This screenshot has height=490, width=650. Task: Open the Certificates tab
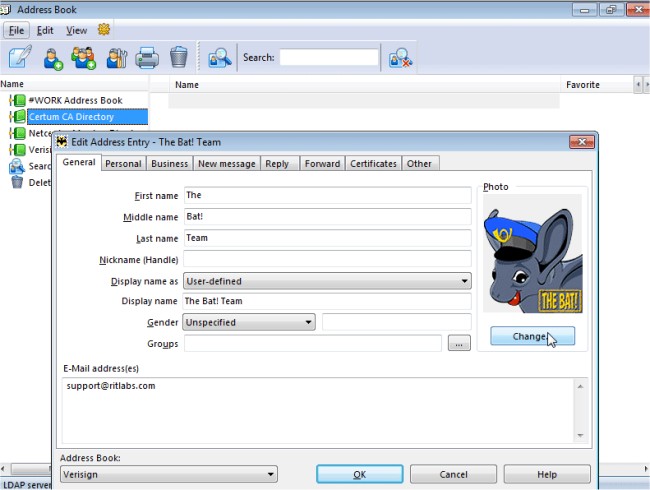click(373, 164)
